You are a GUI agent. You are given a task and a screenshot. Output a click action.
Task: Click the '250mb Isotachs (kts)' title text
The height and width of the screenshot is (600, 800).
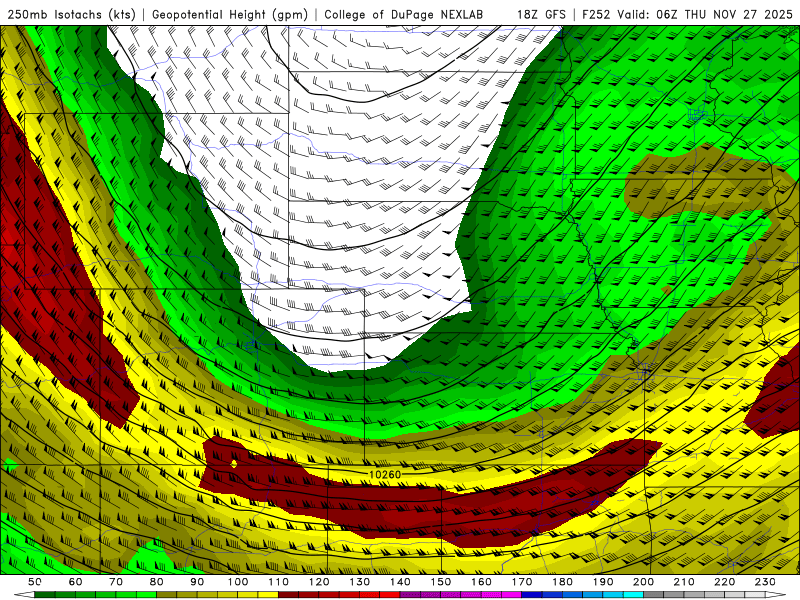(72, 14)
